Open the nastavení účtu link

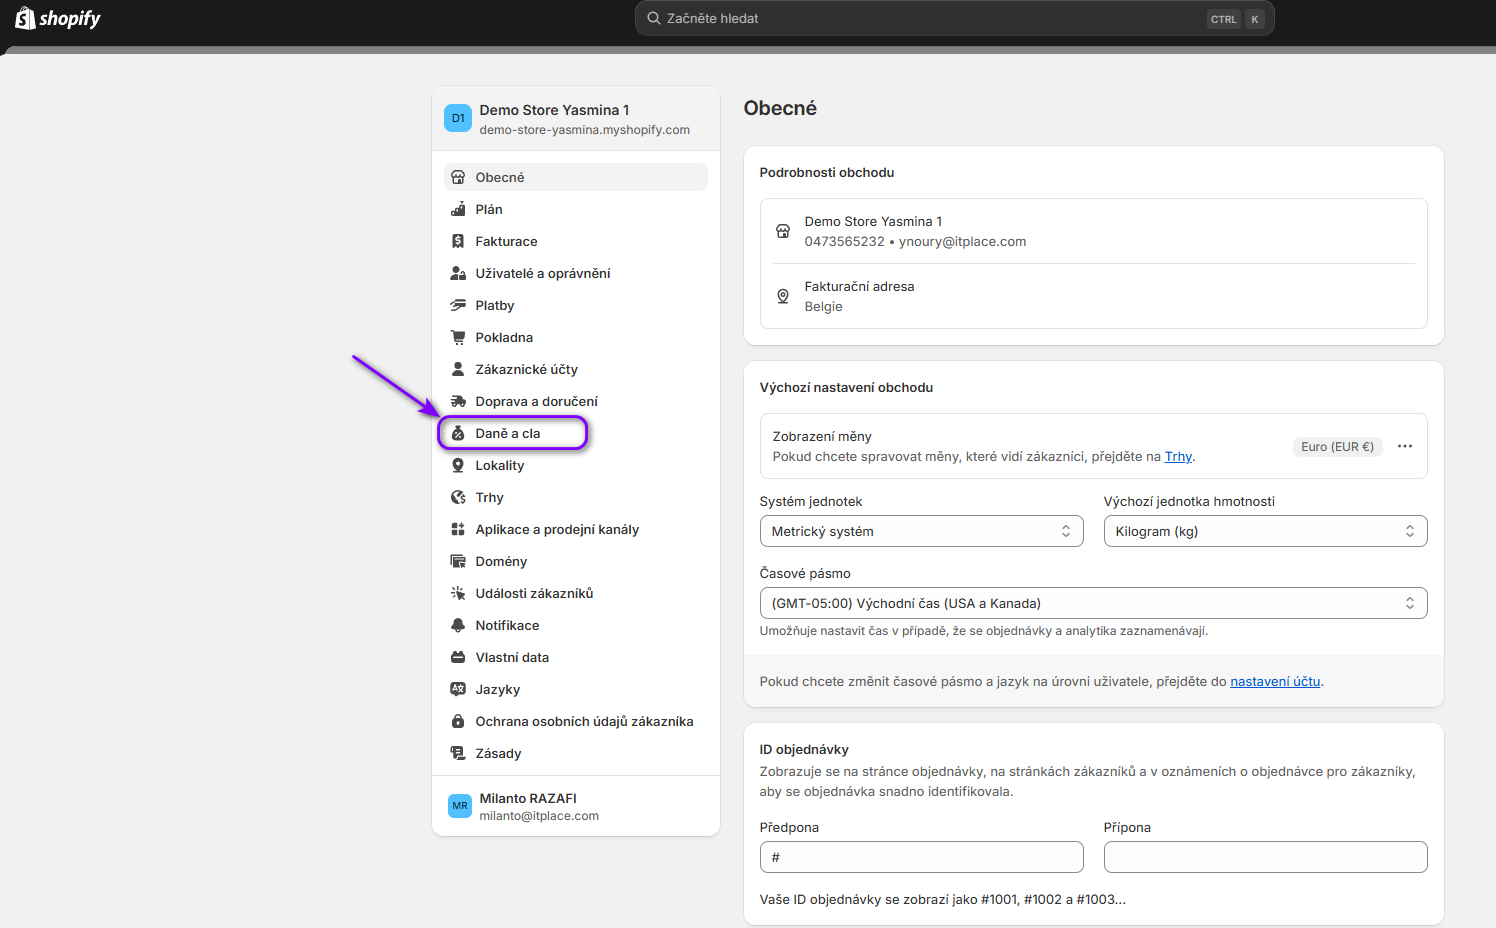[1274, 681]
